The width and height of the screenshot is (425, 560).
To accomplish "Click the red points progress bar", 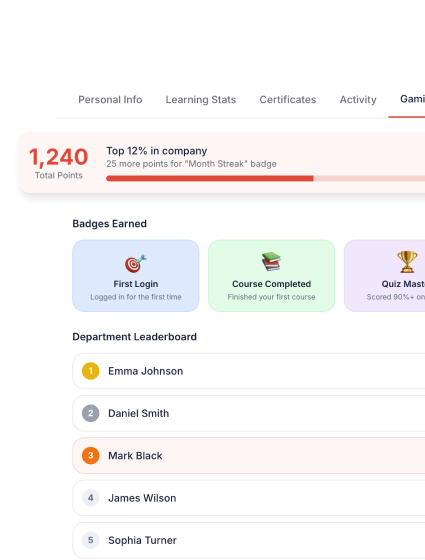I will 265,178.
